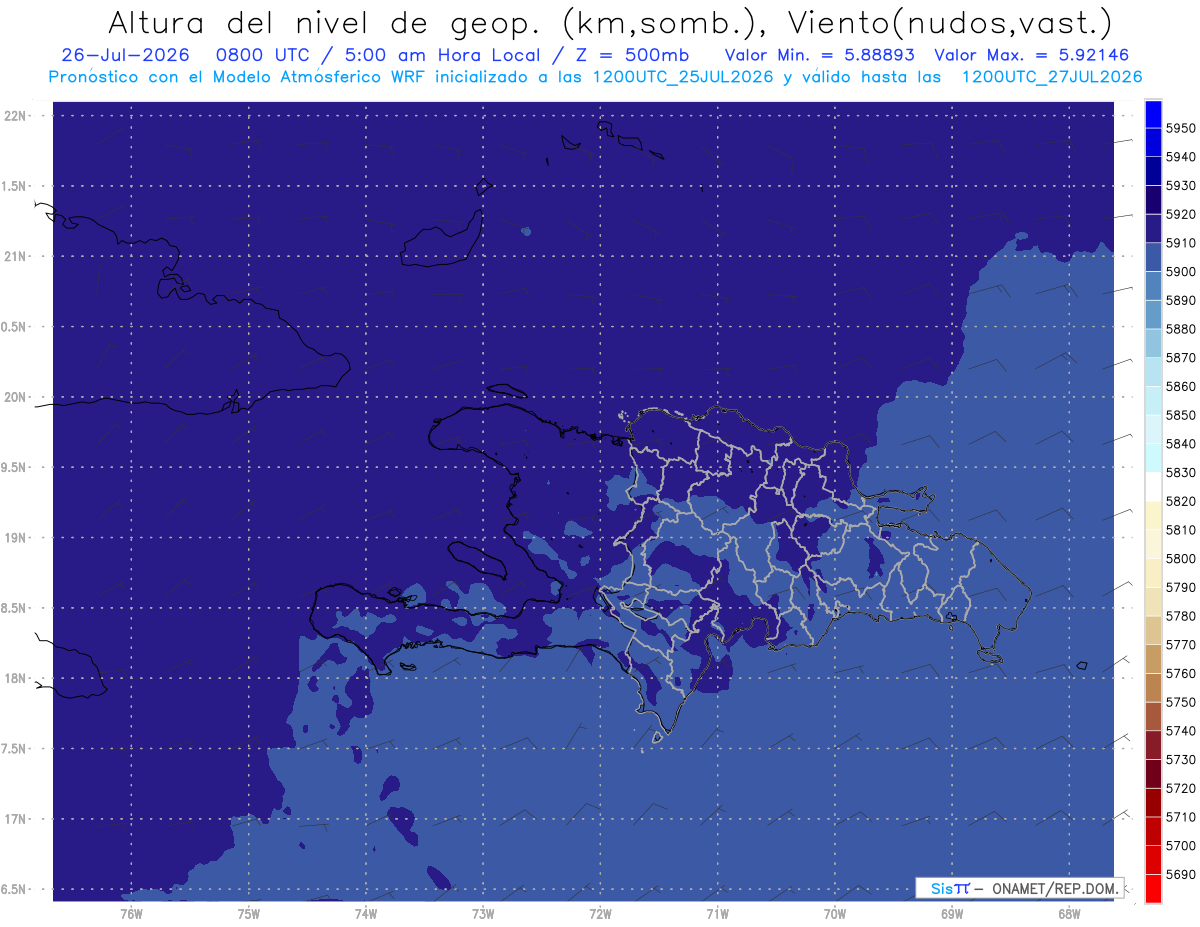Click colorbar swatch between 5910 and 5900
1200x927 pixels.
point(1152,258)
